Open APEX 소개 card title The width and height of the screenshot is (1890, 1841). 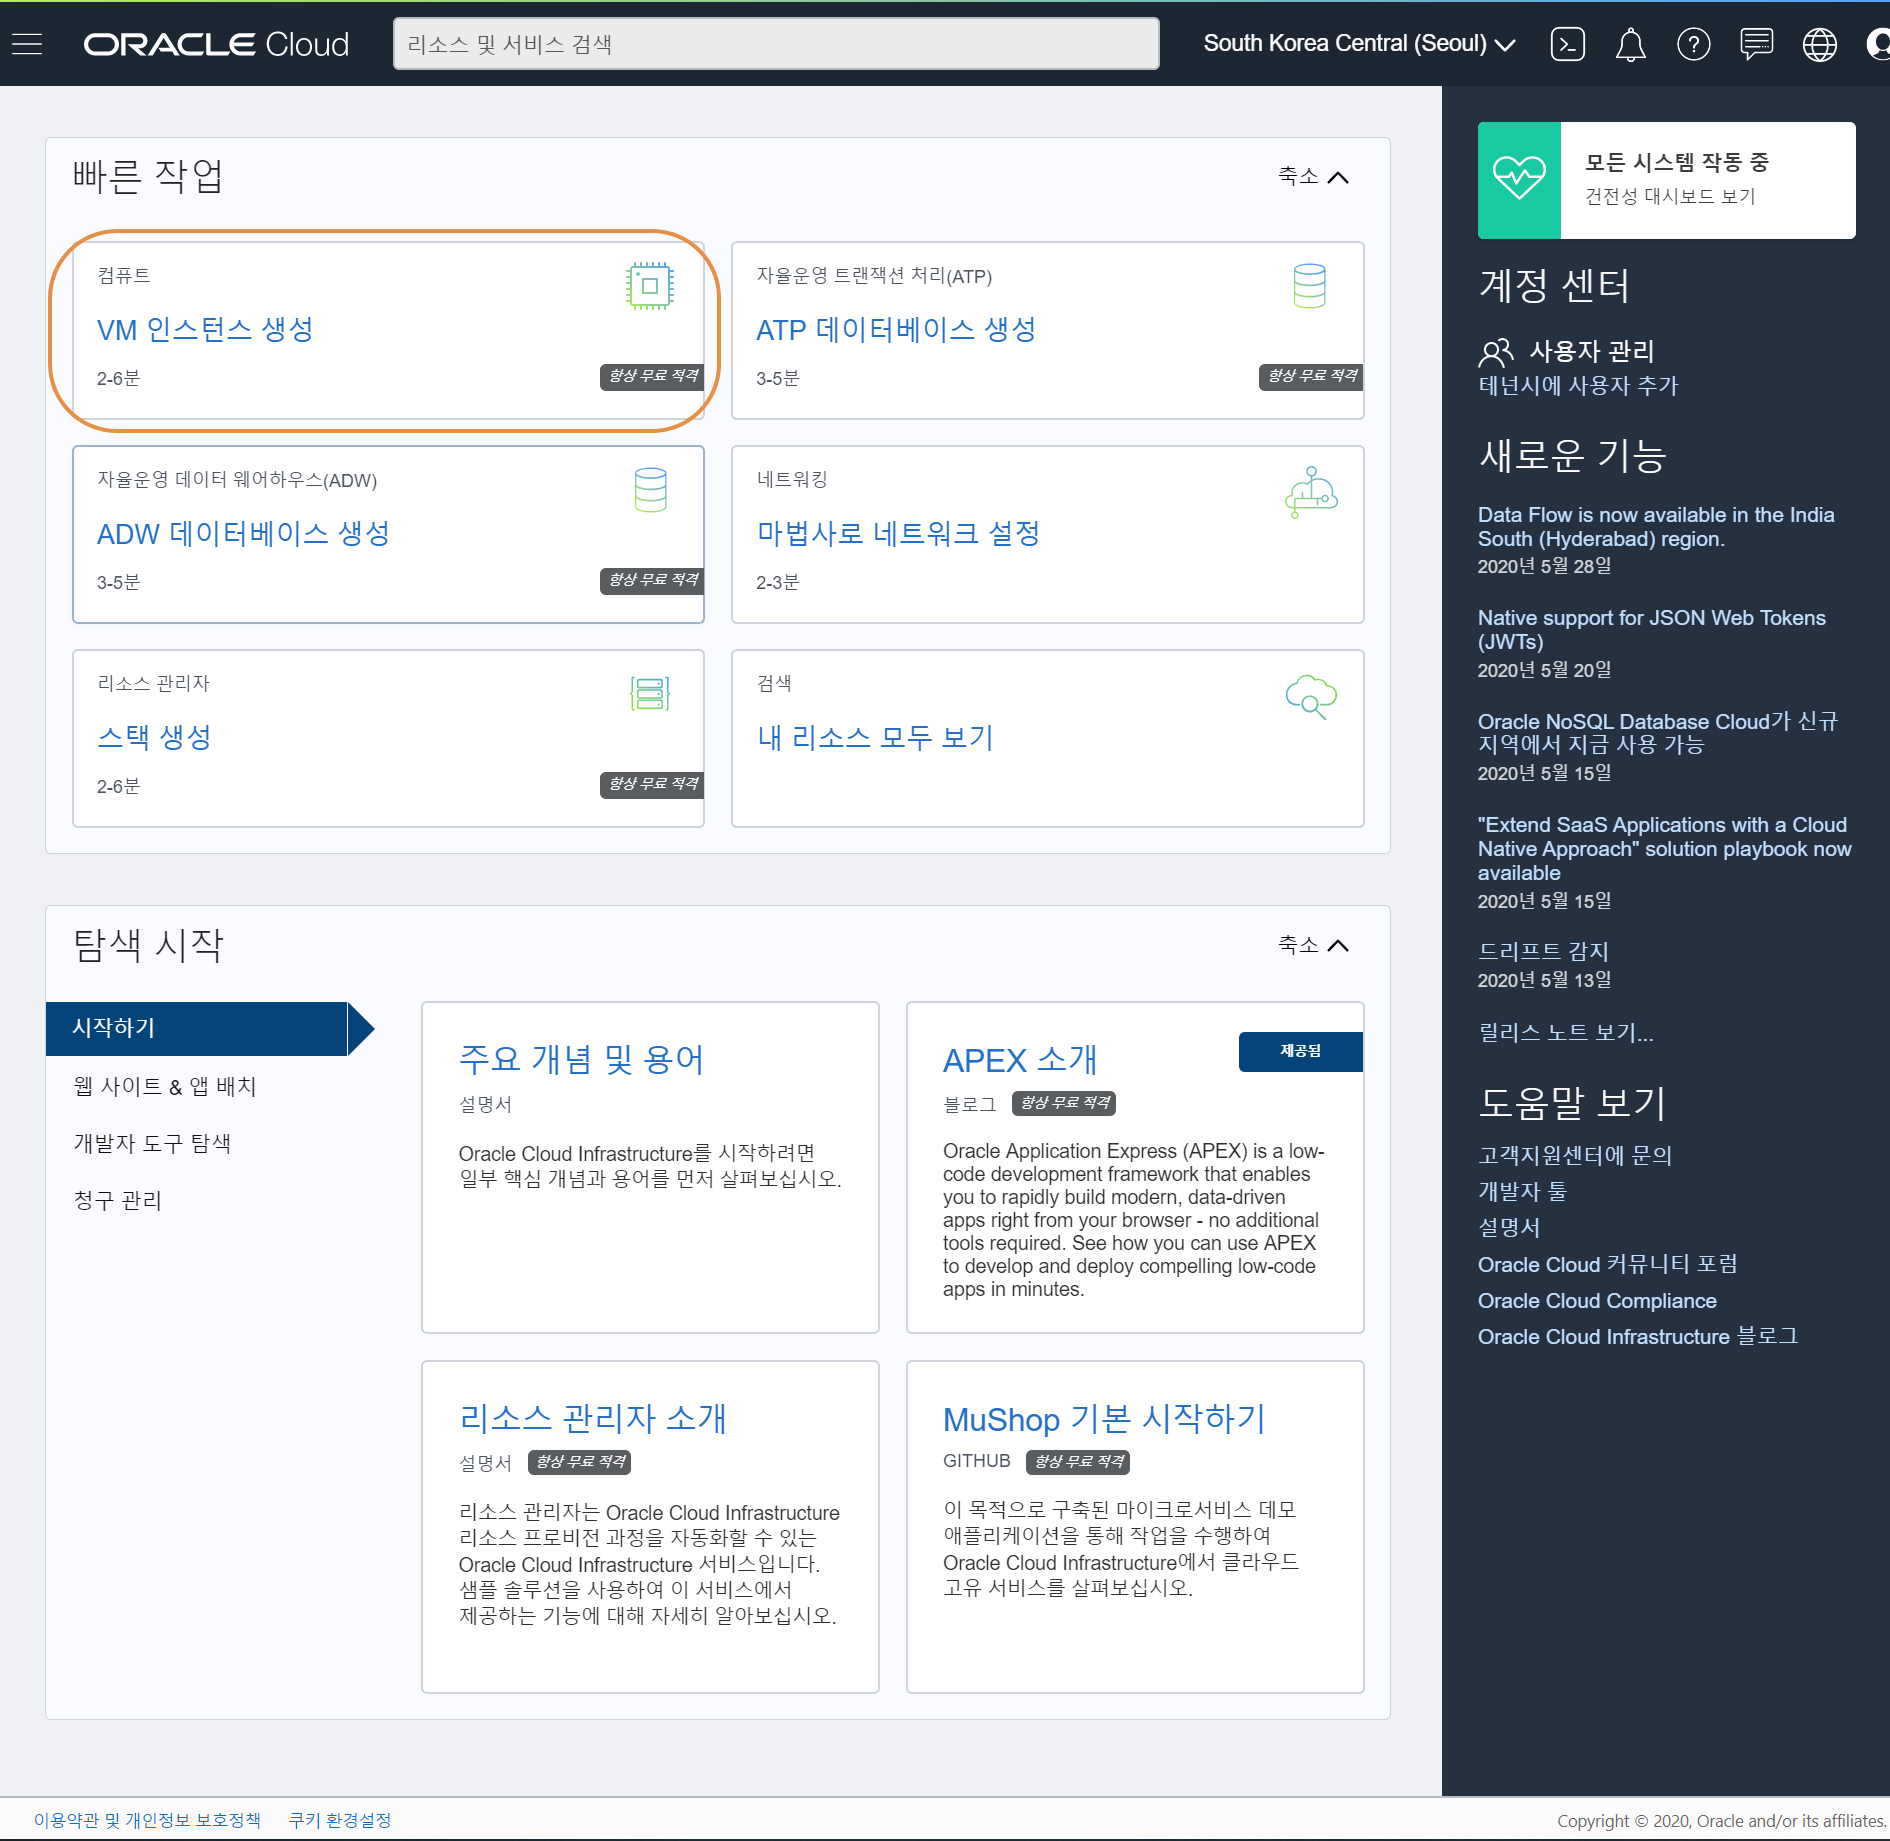(x=1020, y=1060)
